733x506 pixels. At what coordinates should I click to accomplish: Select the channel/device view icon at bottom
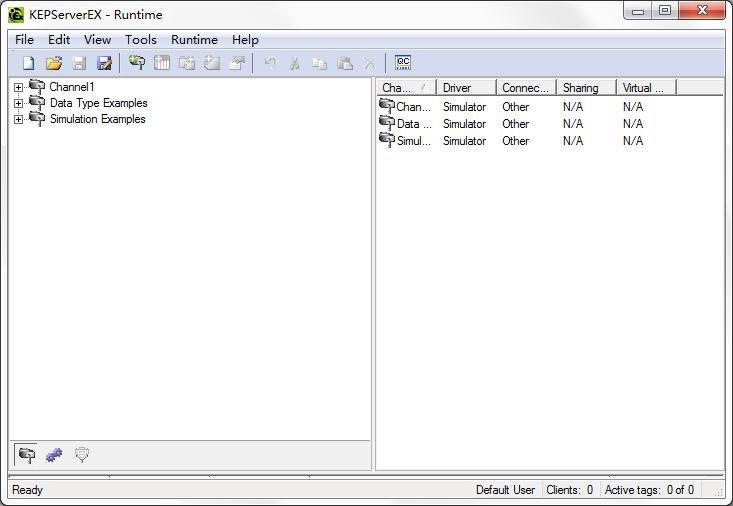tap(27, 455)
